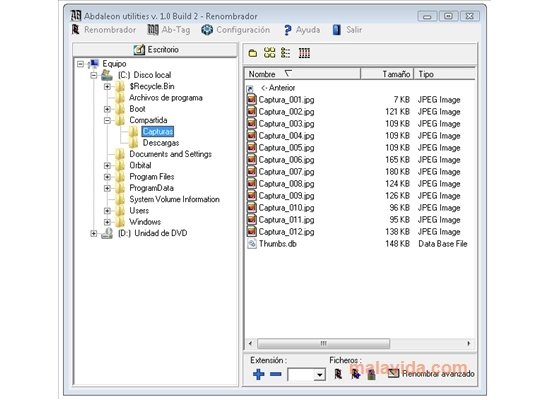Expand the ProgramData folder node
This screenshot has width=550, height=400.
tap(107, 188)
